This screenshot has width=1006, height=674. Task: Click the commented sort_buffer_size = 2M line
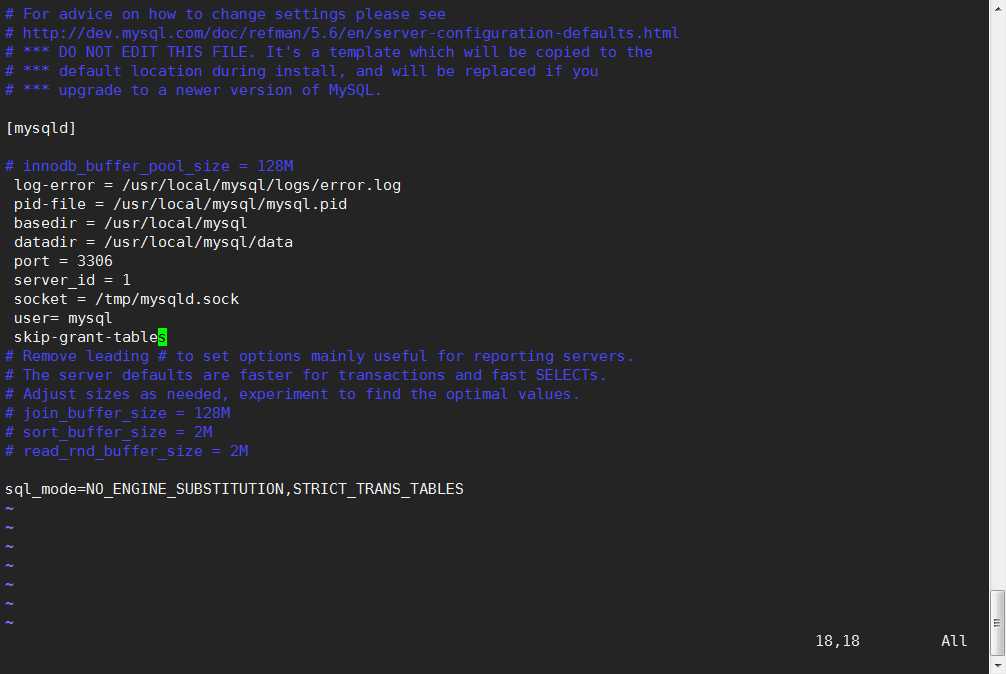(108, 432)
